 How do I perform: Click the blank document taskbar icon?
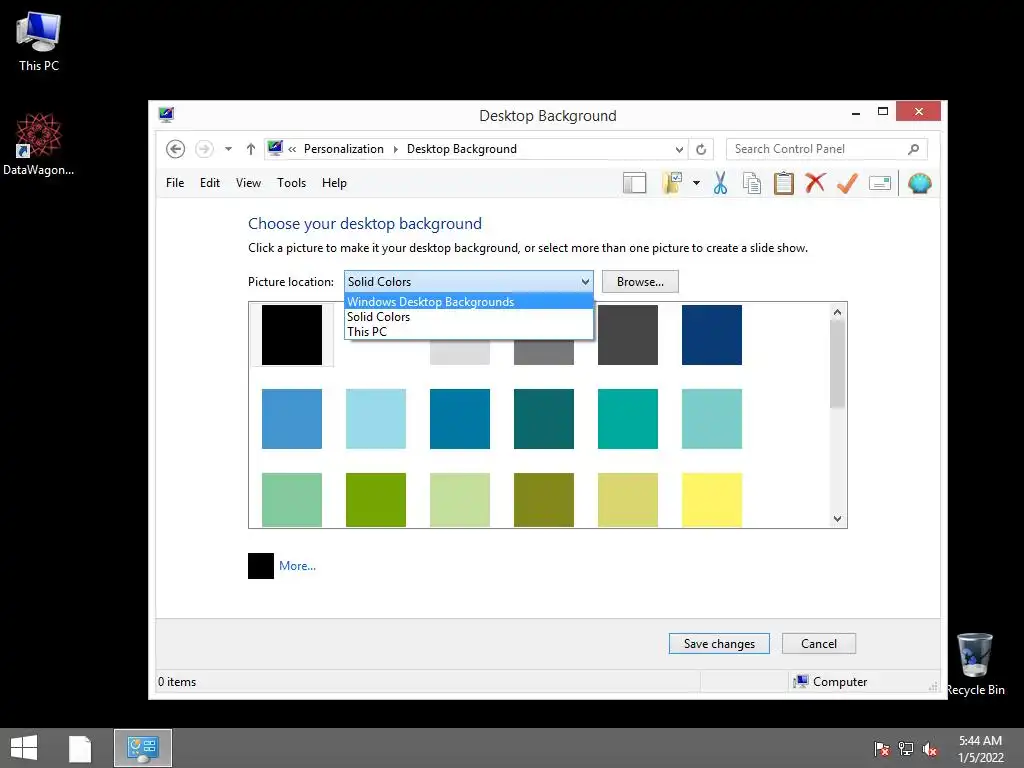click(x=80, y=748)
